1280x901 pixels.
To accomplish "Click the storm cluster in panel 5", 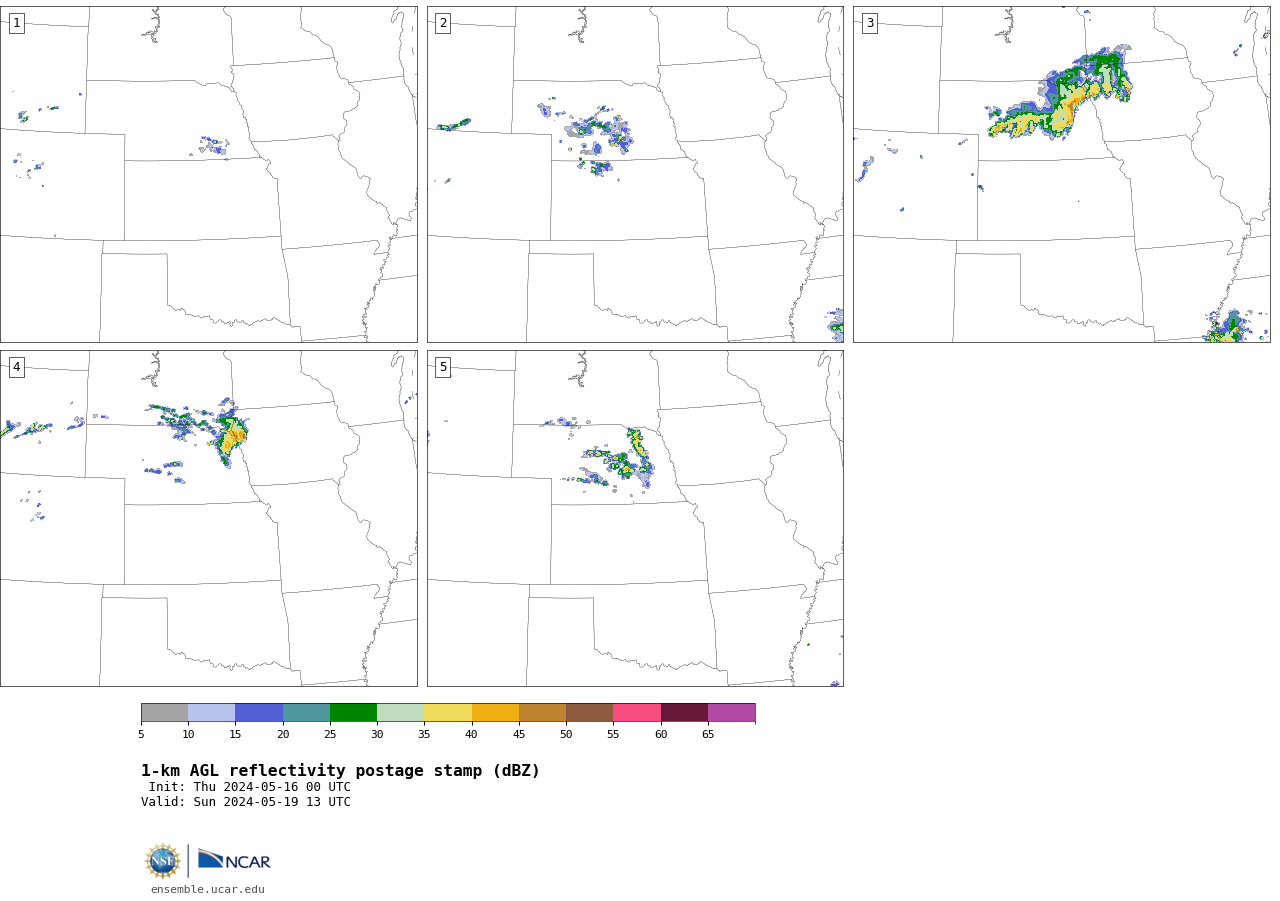I will point(620,460).
